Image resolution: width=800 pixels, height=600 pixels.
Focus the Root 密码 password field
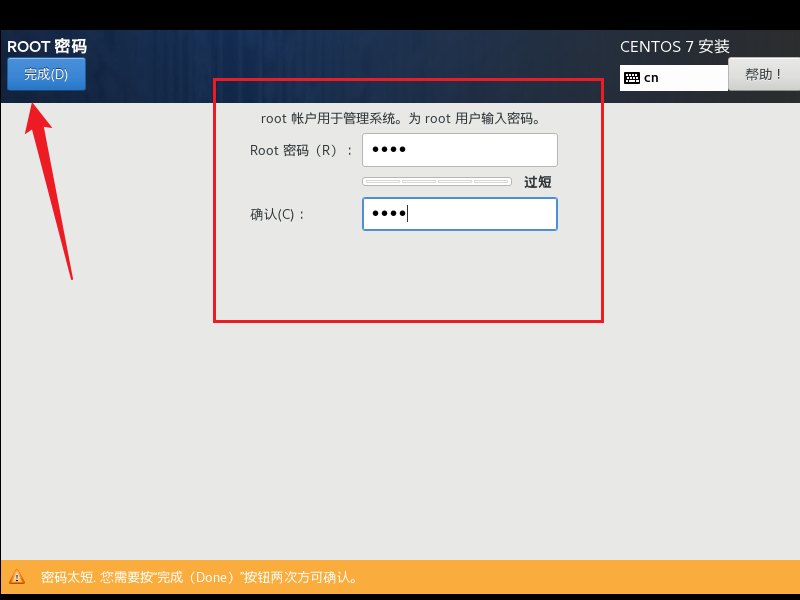tap(460, 150)
